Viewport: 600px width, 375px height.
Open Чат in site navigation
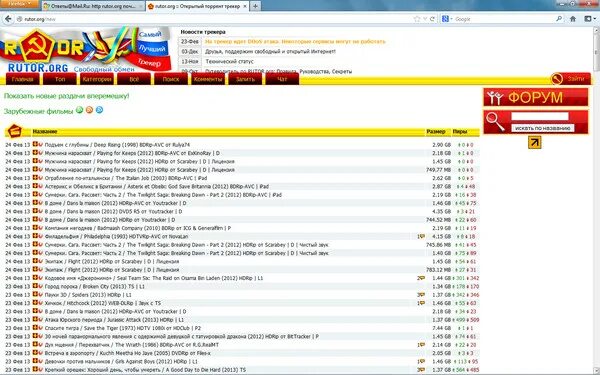[x=282, y=79]
